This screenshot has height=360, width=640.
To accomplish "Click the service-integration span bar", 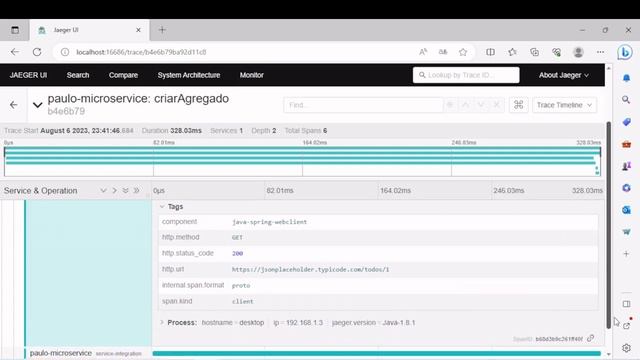I will (x=376, y=353).
